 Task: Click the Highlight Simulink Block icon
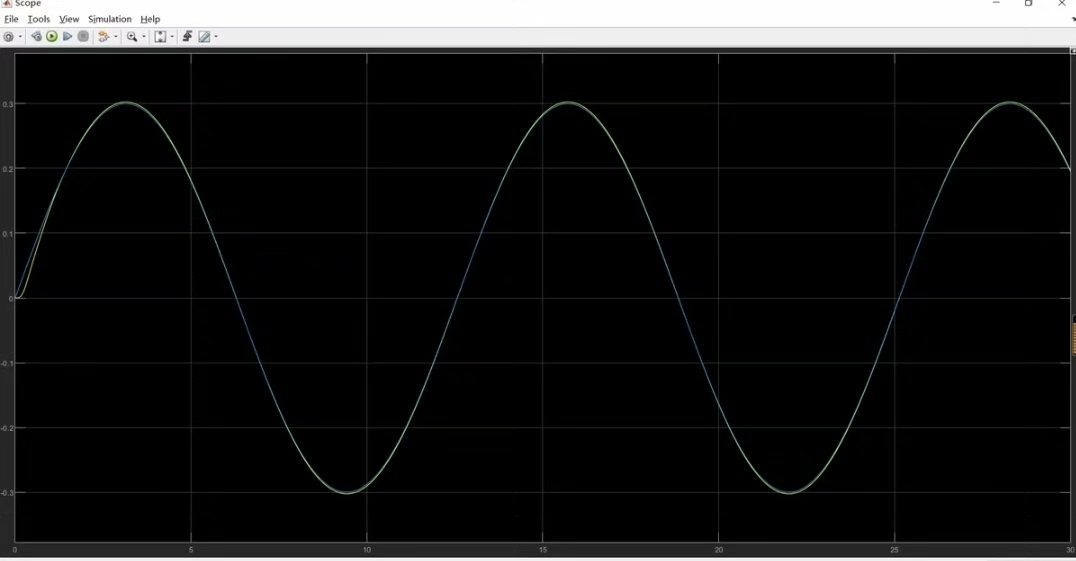[x=104, y=36]
